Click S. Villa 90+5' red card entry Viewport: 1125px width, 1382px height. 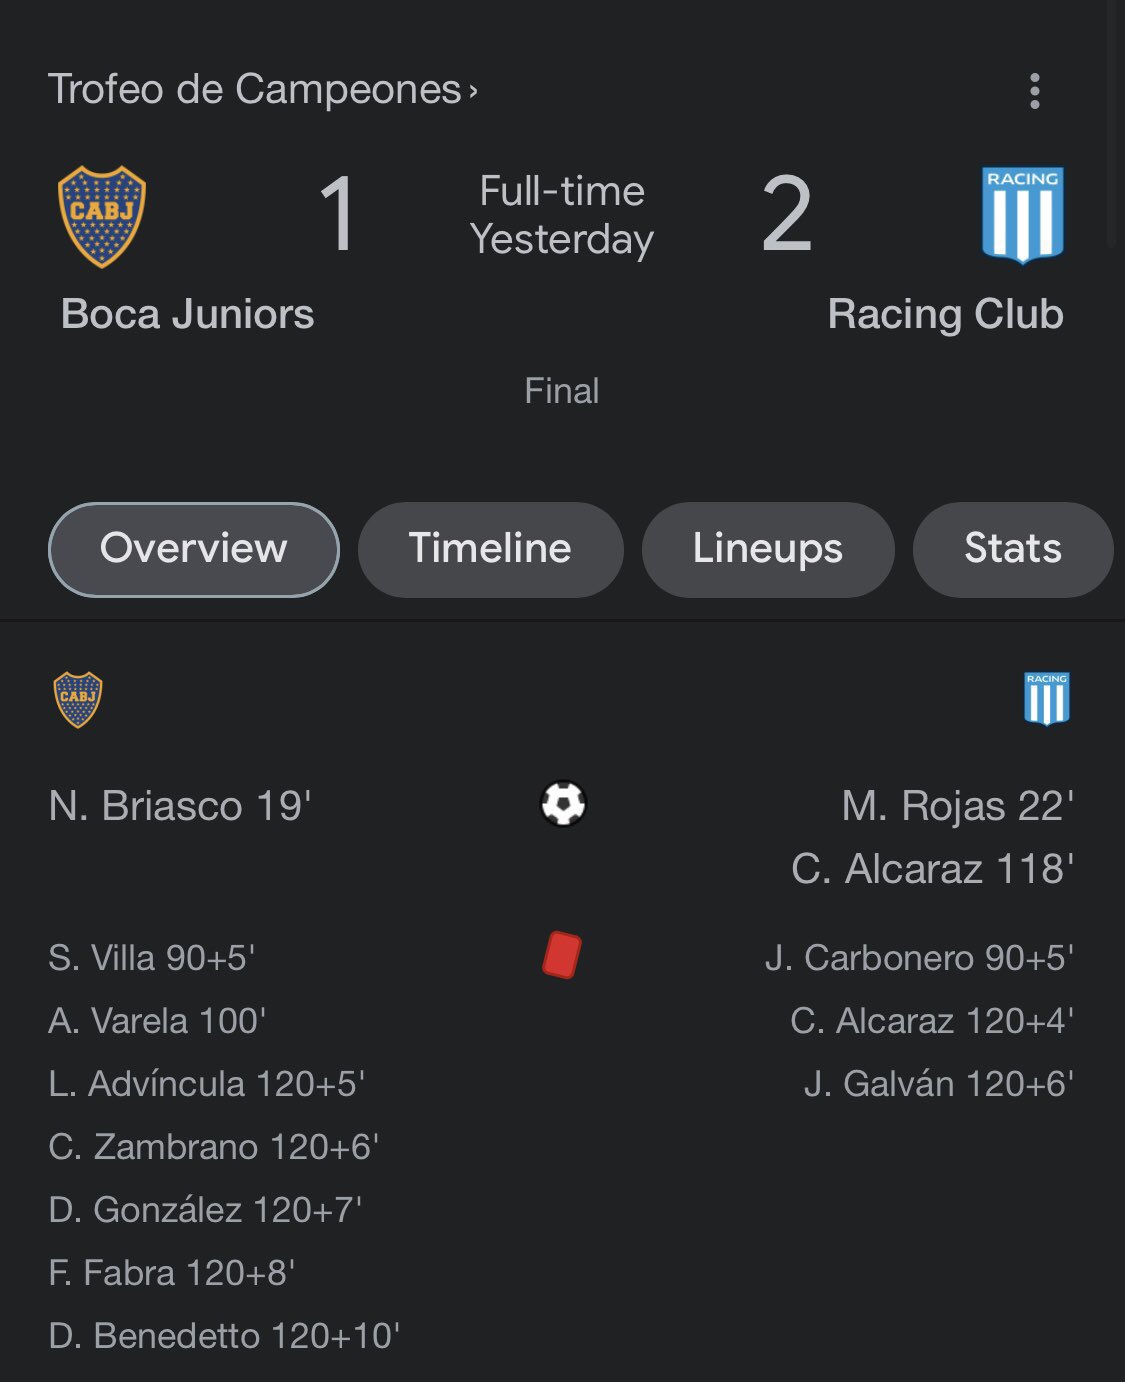152,958
